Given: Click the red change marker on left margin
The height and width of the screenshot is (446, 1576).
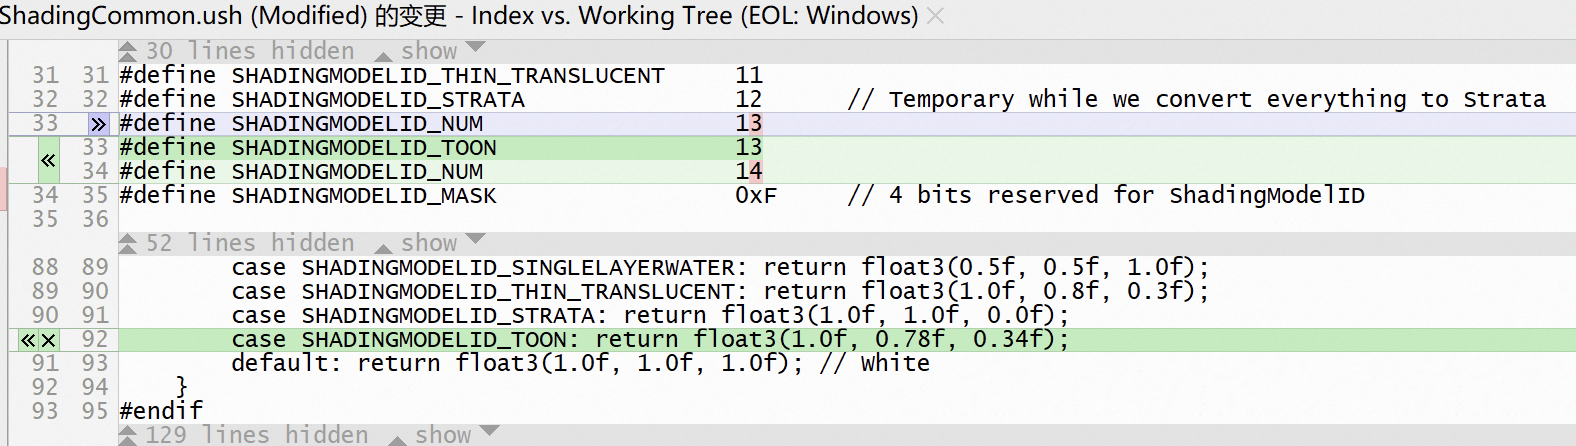Looking at the screenshot, I should [x=3, y=190].
